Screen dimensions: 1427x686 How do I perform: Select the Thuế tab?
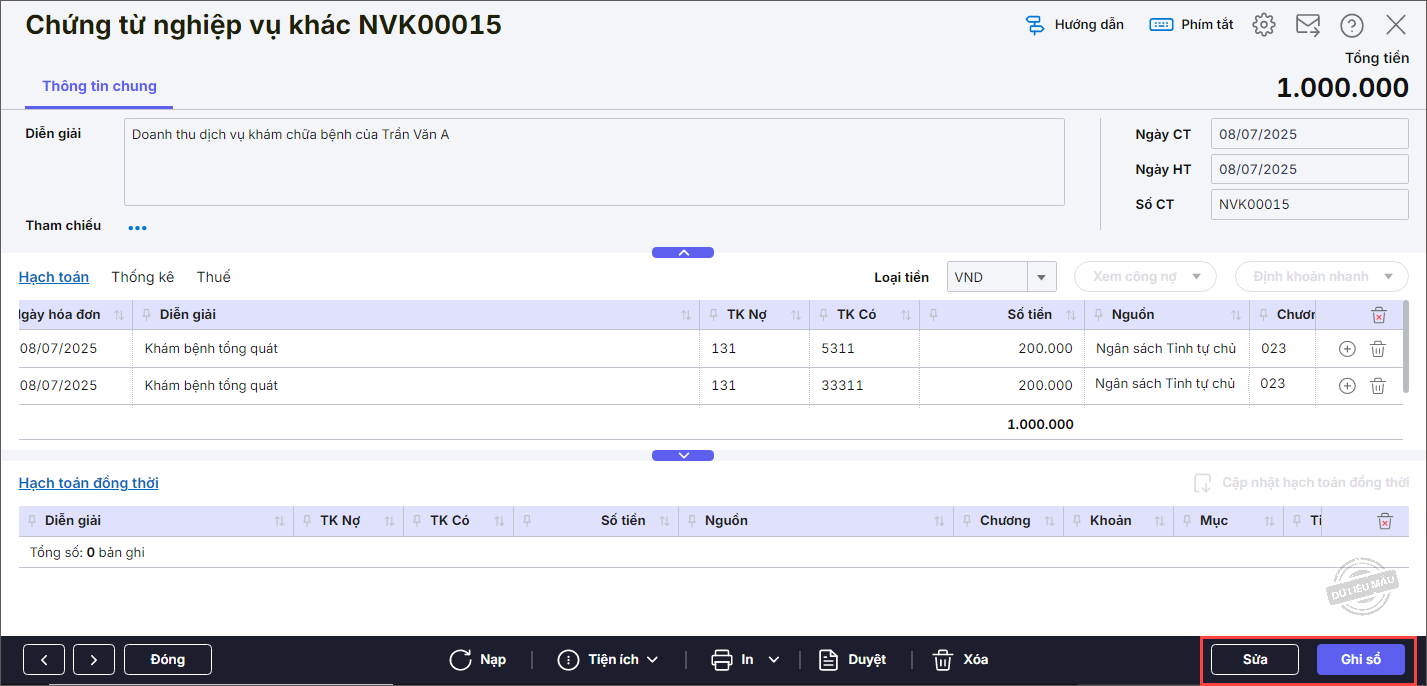coord(214,277)
